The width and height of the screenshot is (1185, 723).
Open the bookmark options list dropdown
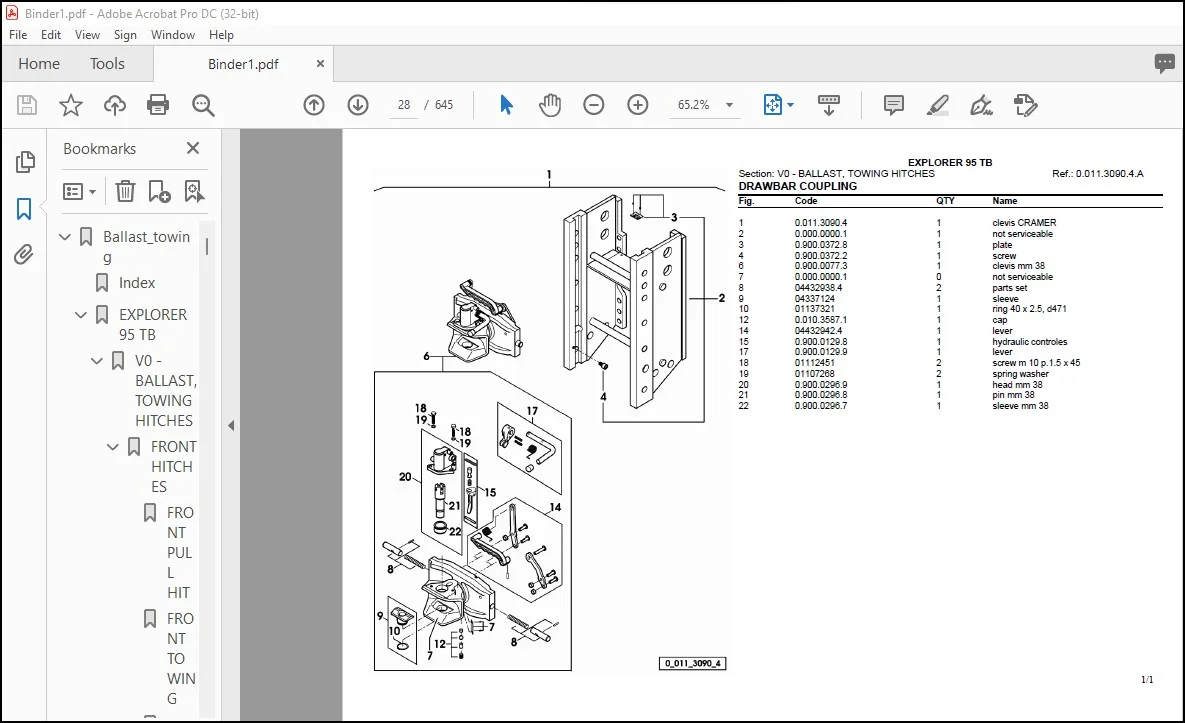pyautogui.click(x=79, y=192)
